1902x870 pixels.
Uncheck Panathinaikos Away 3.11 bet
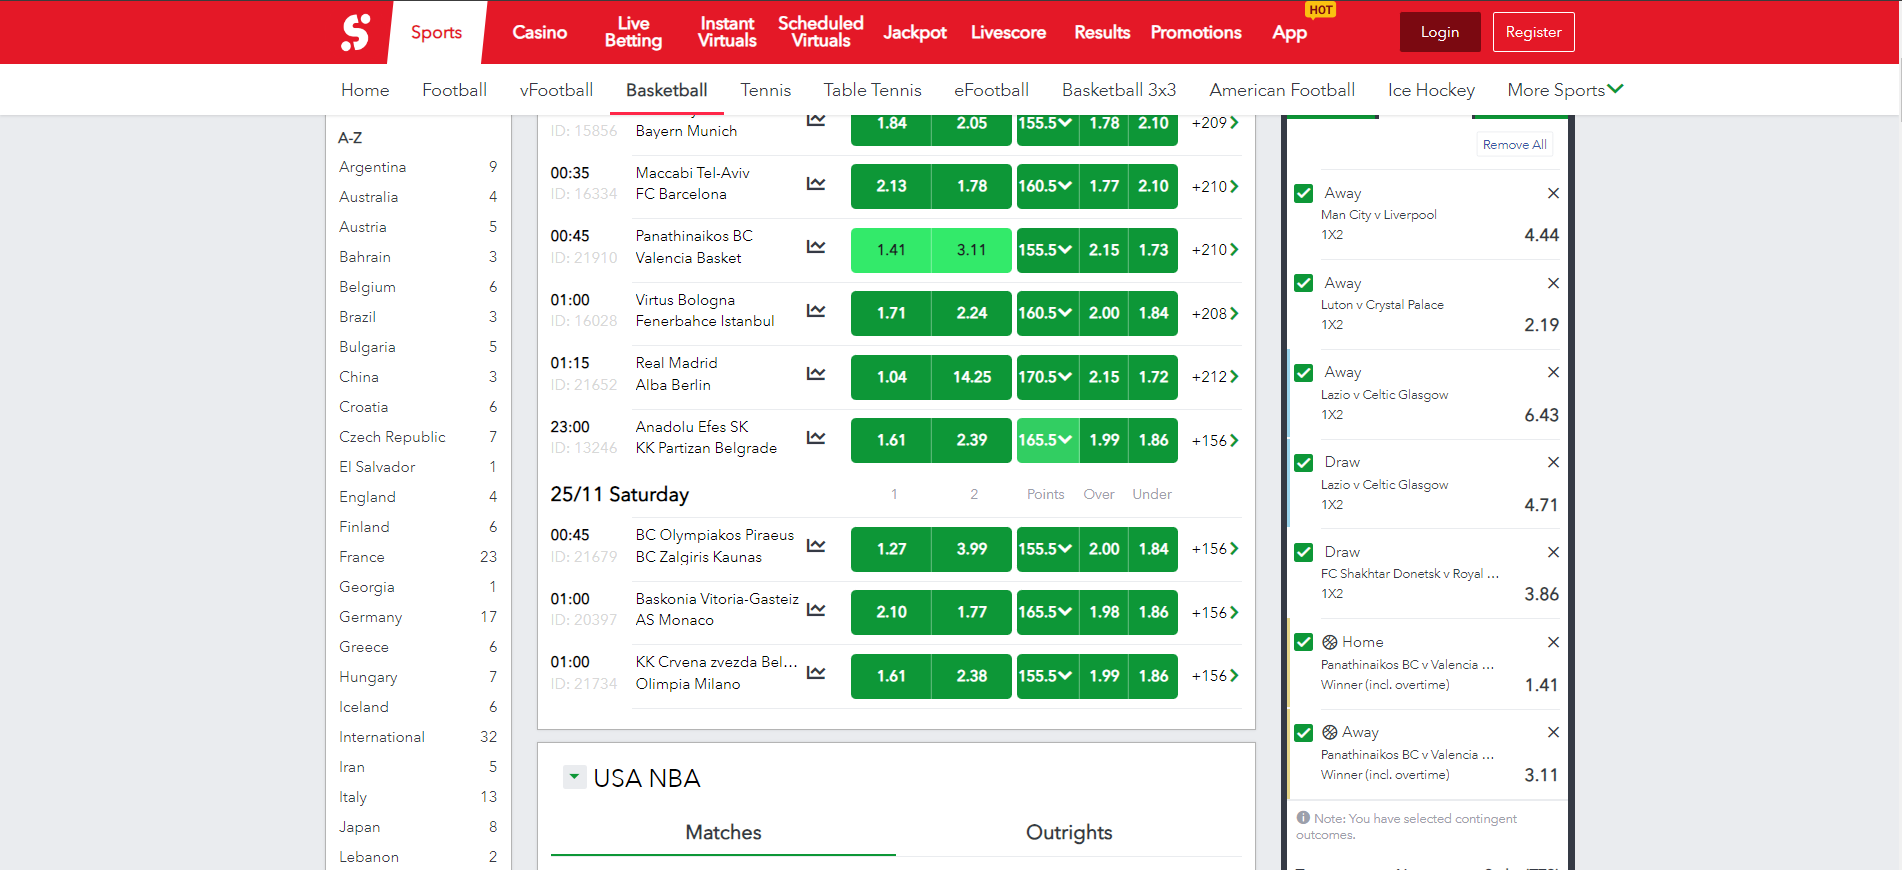coord(1303,732)
